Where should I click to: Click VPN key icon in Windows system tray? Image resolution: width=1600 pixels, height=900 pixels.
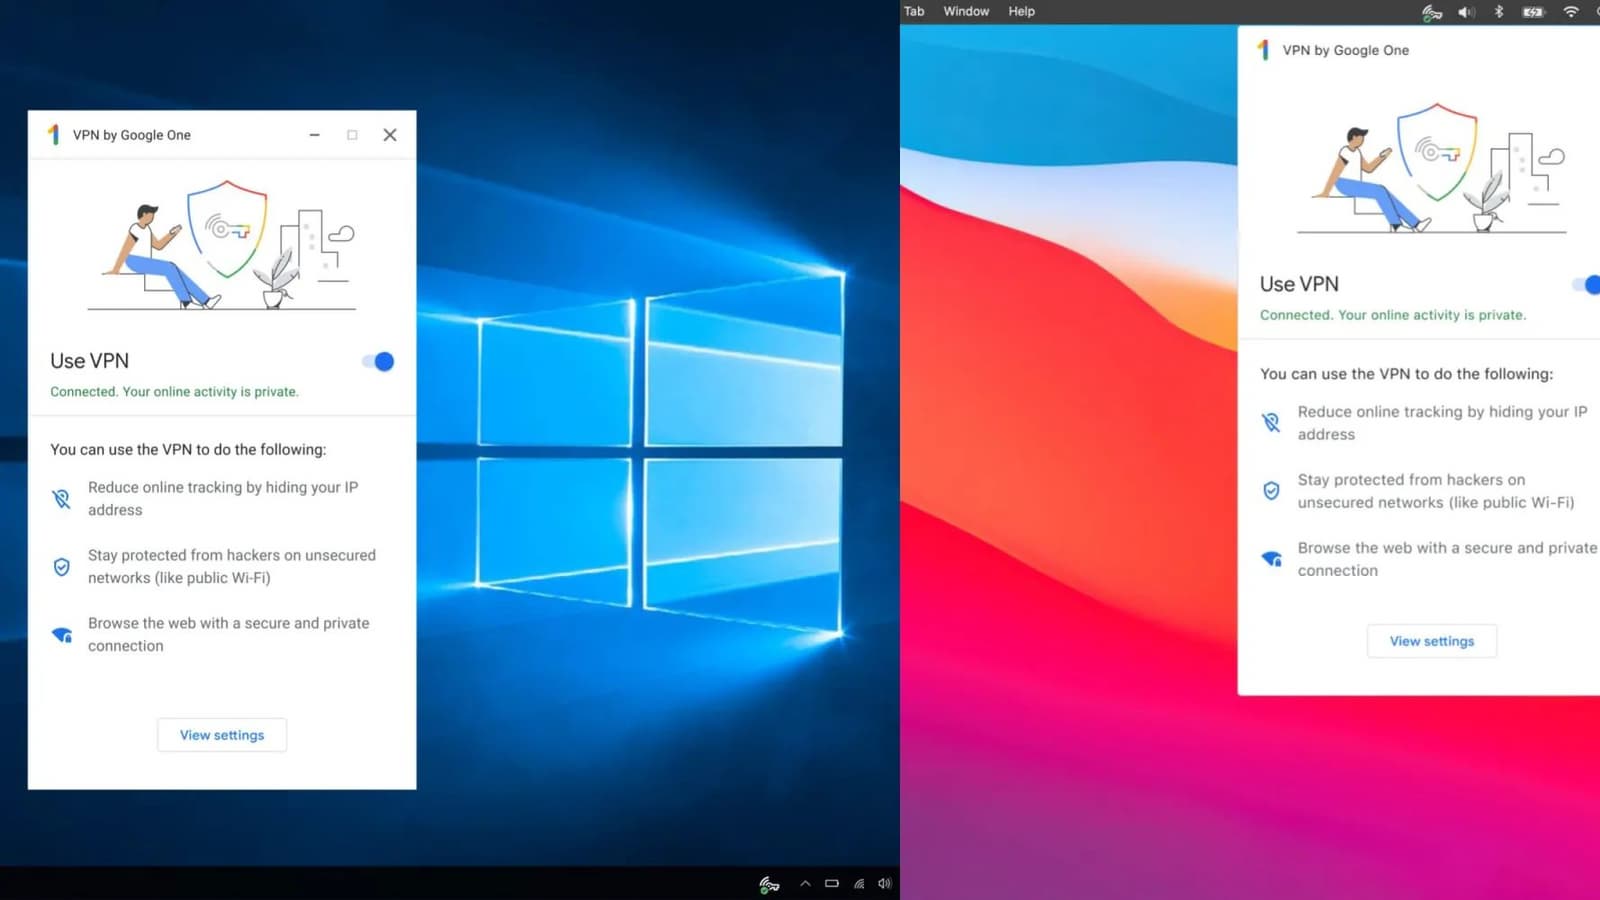pos(769,884)
